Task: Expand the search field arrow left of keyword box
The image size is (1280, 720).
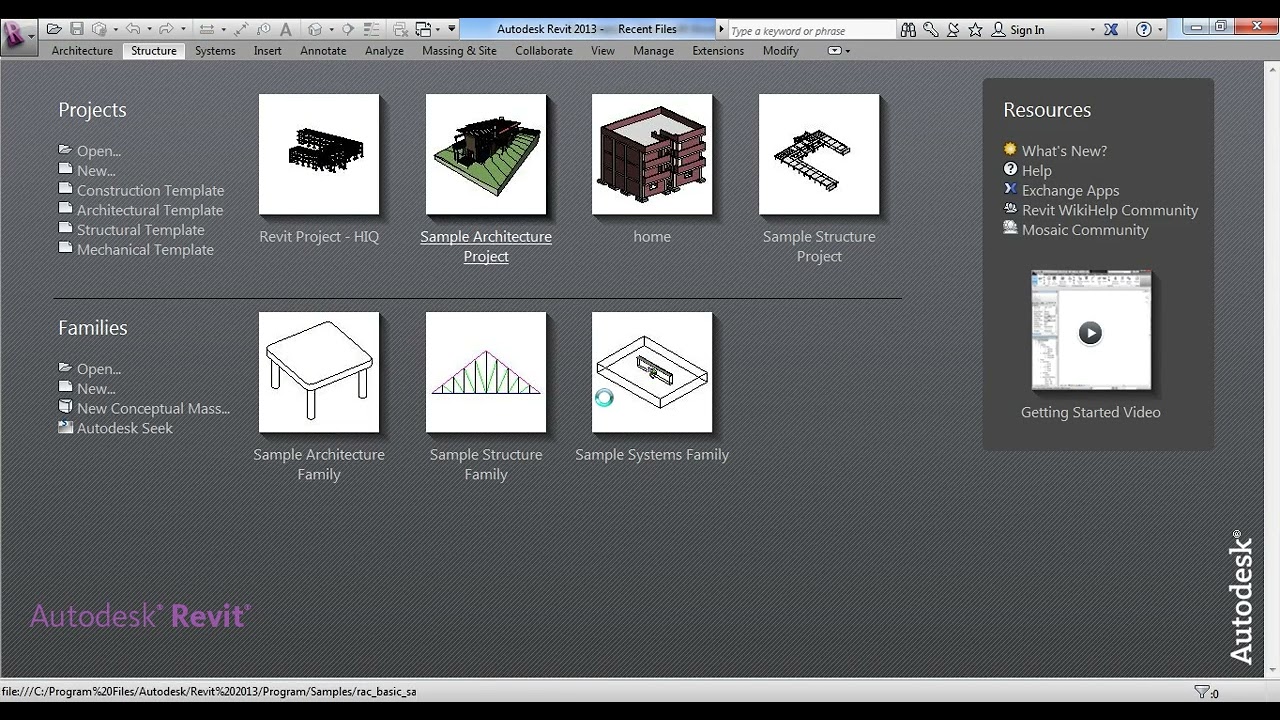Action: 721,29
